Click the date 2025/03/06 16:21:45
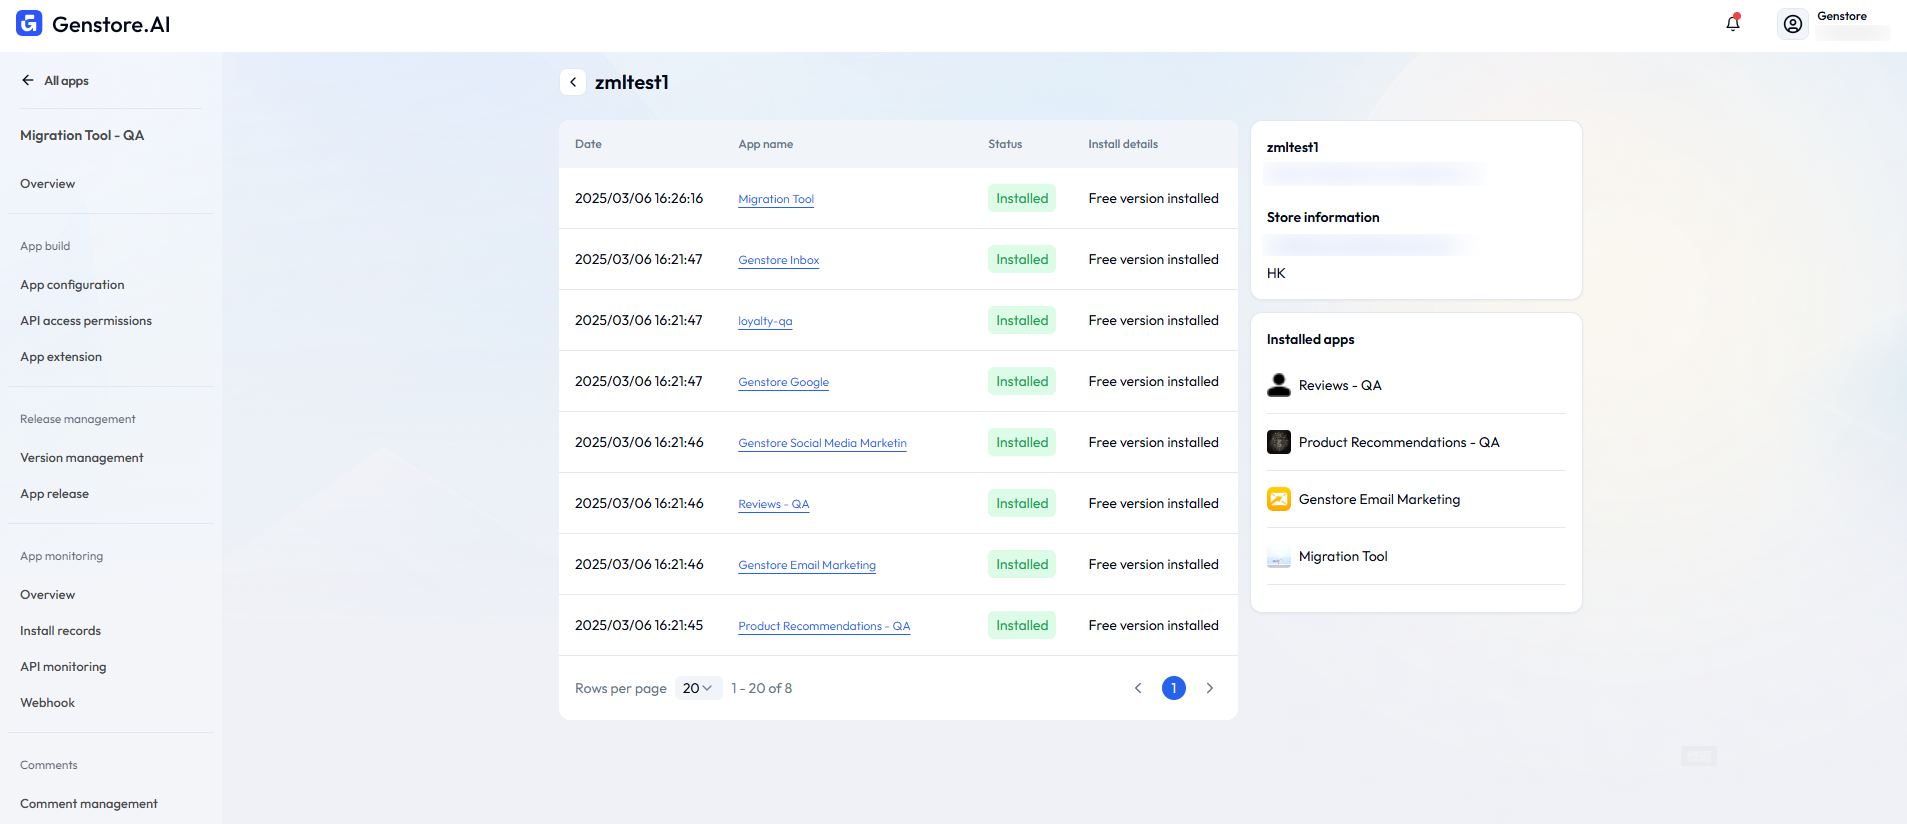The height and width of the screenshot is (824, 1907). tap(639, 625)
